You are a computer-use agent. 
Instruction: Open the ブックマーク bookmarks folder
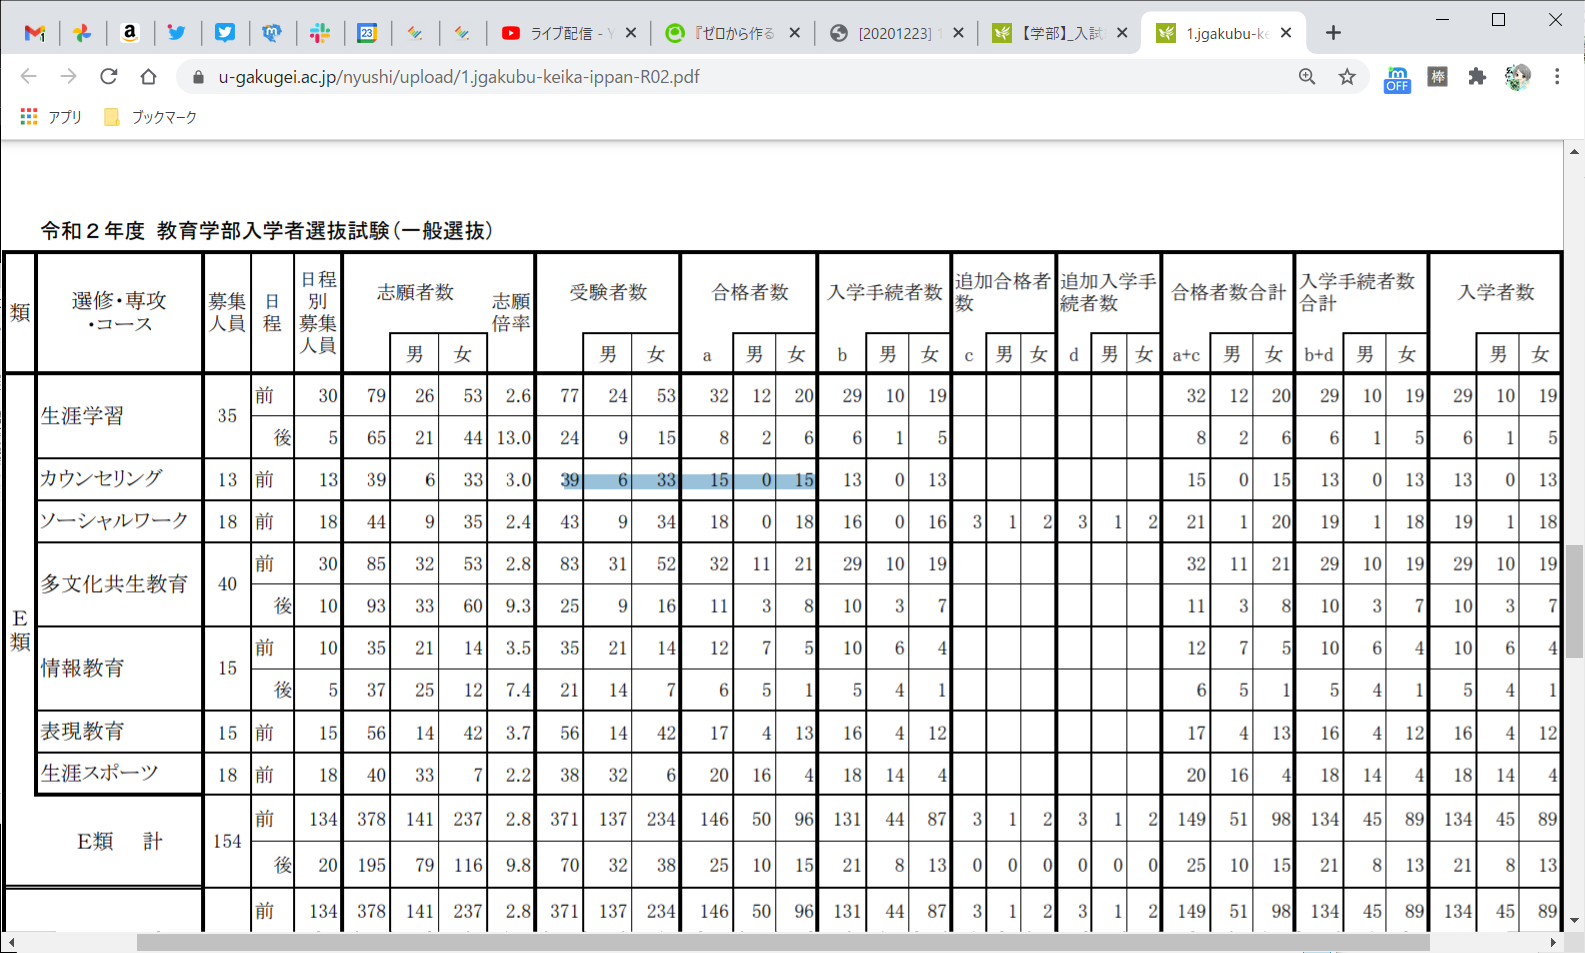pyautogui.click(x=151, y=117)
